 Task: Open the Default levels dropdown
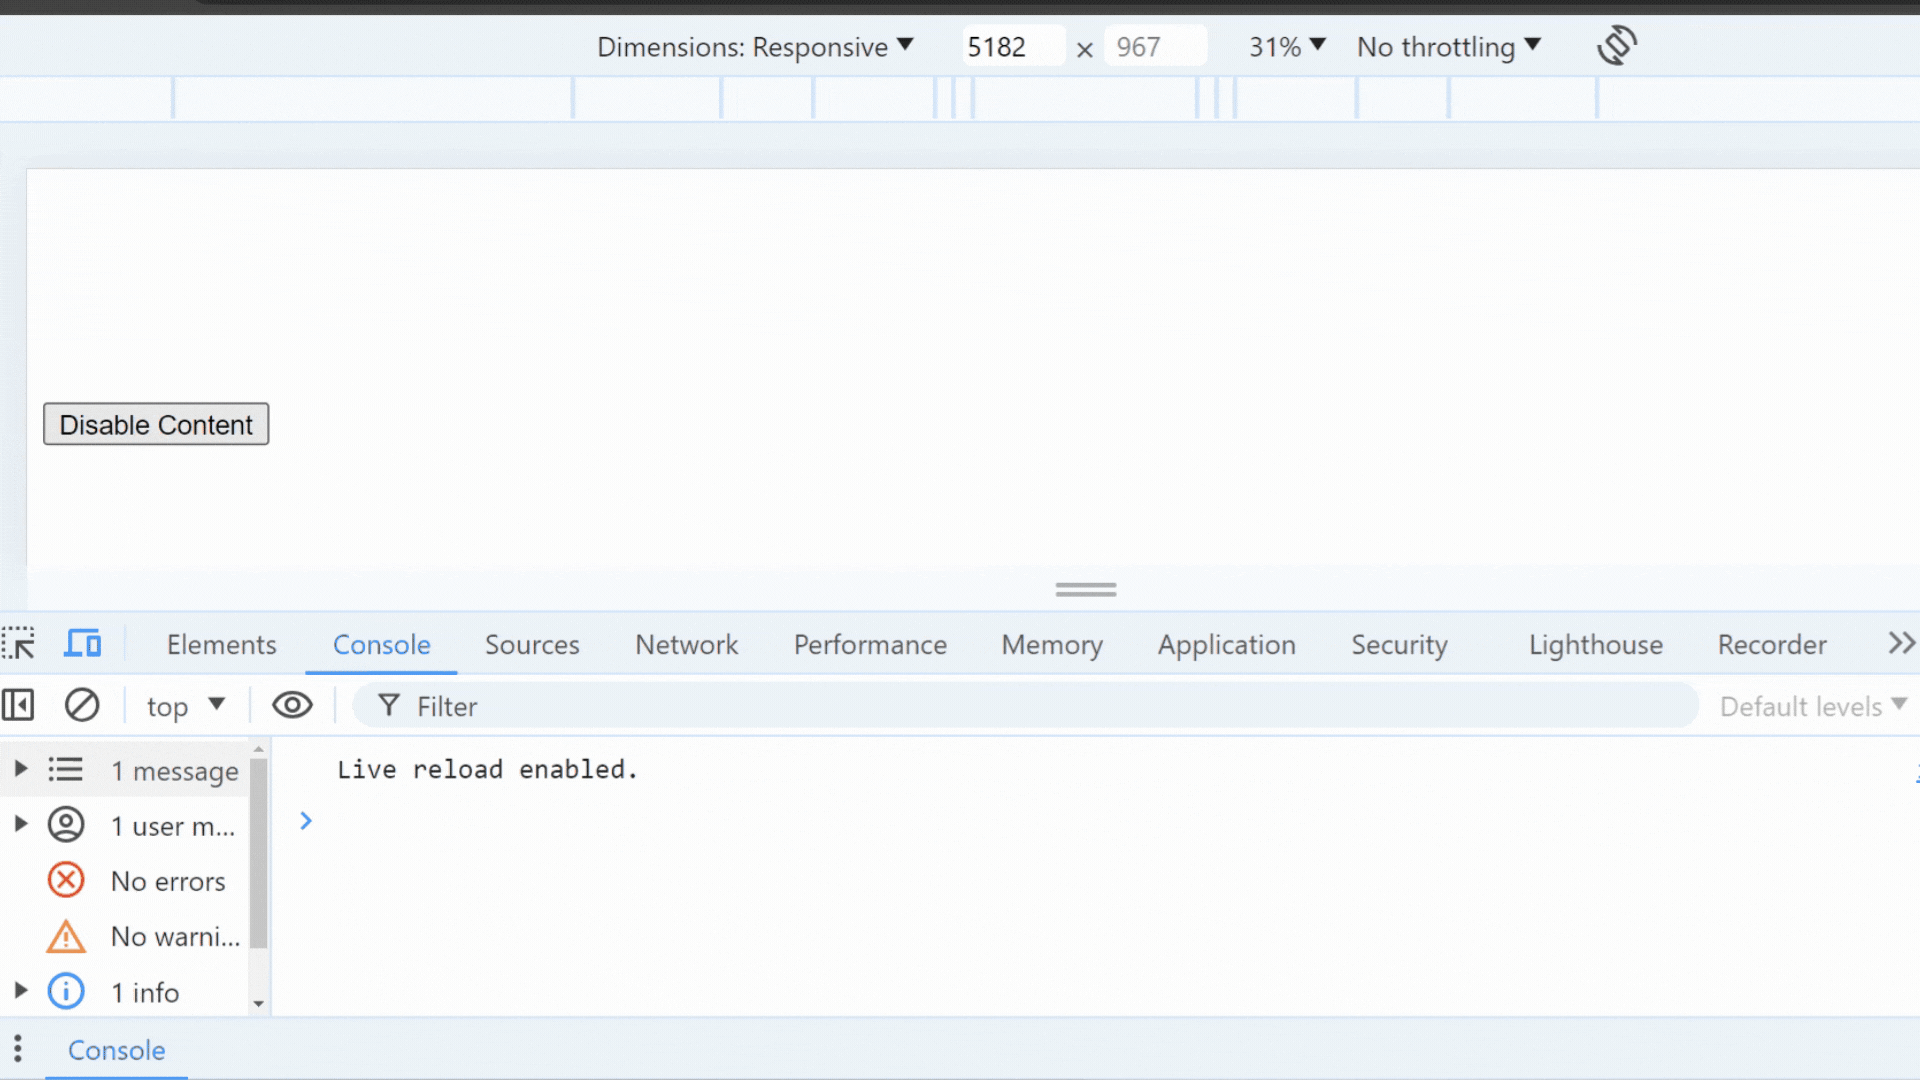pyautogui.click(x=1812, y=705)
